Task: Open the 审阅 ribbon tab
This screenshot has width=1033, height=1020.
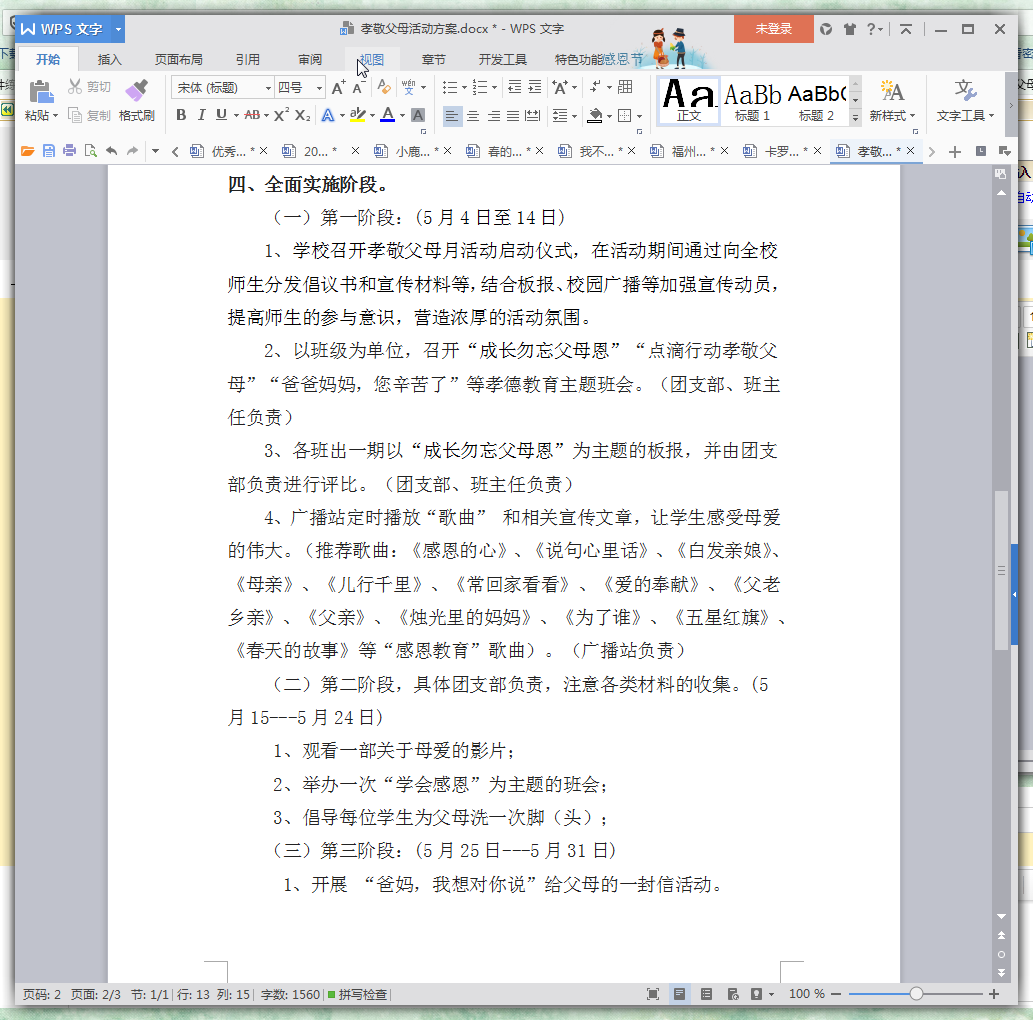Action: 310,59
